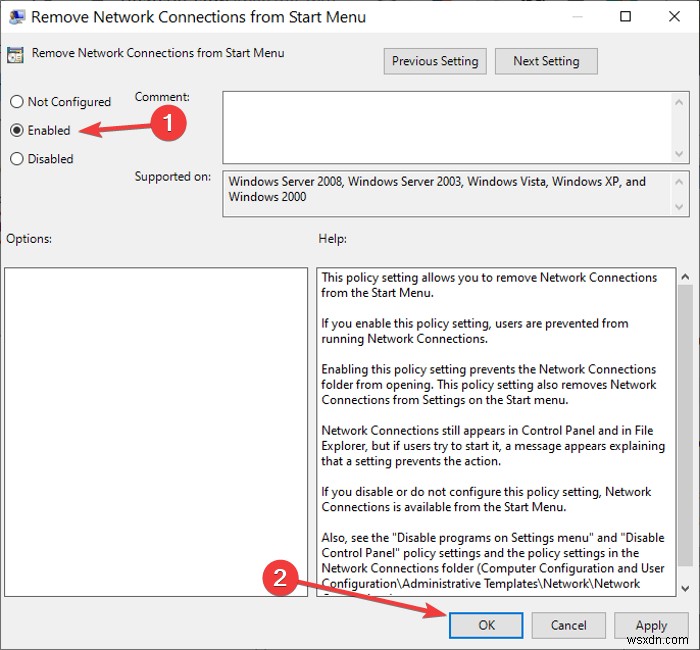Click the Supported on text 'Windows Server 2008'
The width and height of the screenshot is (700, 650).
click(x=286, y=182)
